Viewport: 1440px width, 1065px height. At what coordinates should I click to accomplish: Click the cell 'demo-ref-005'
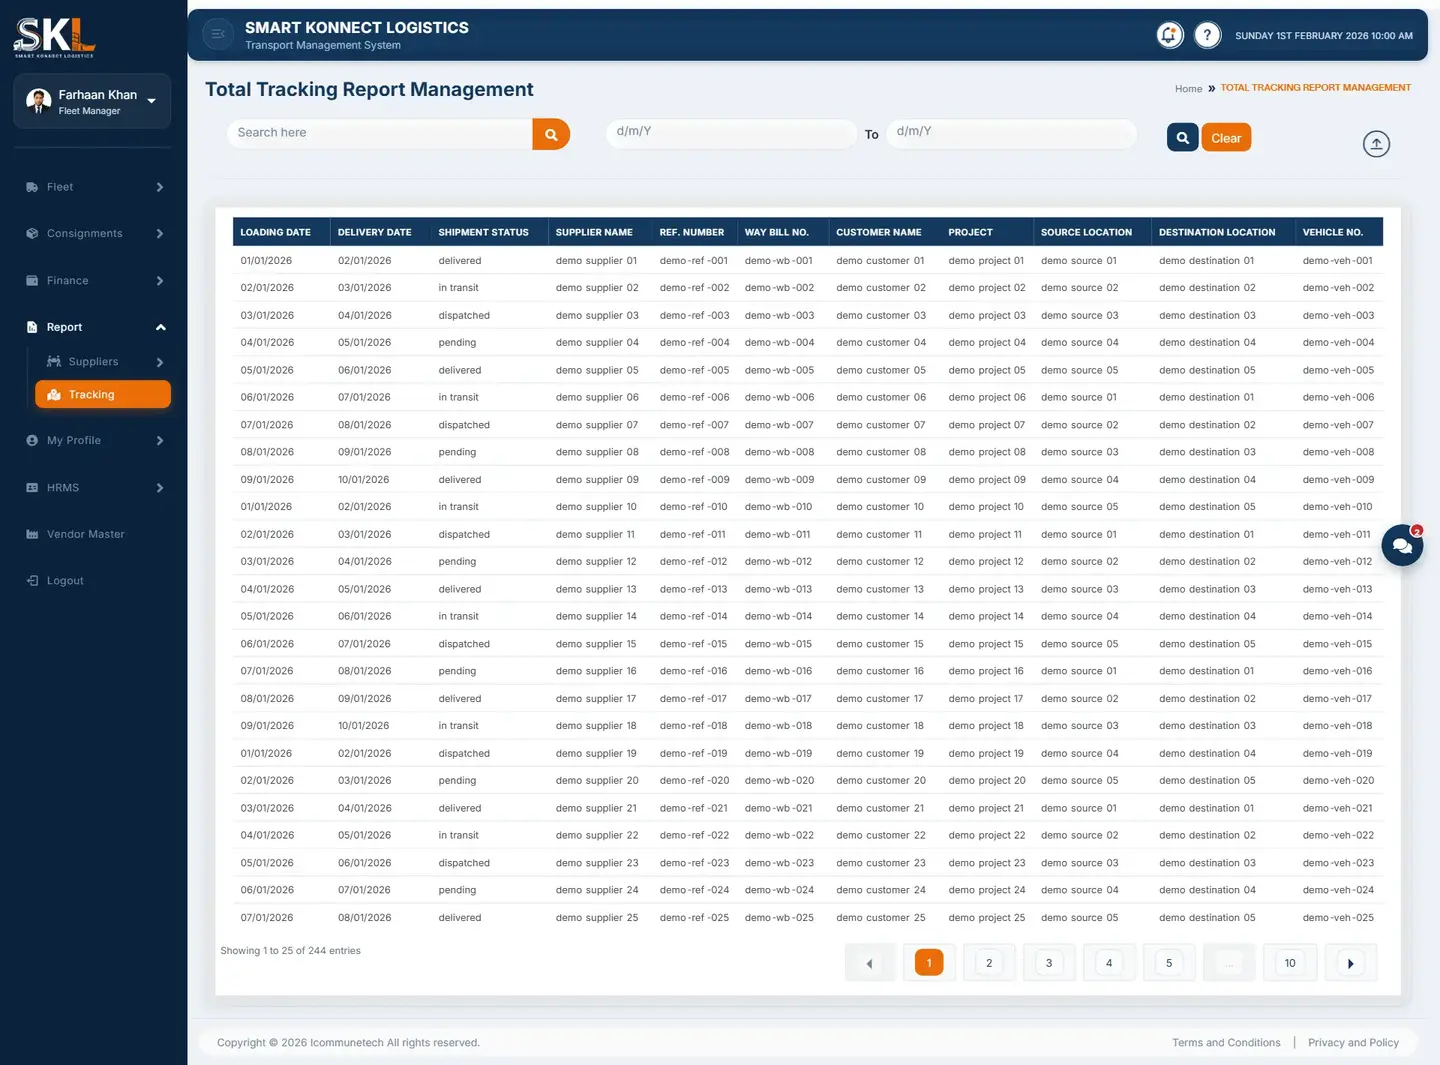point(695,371)
